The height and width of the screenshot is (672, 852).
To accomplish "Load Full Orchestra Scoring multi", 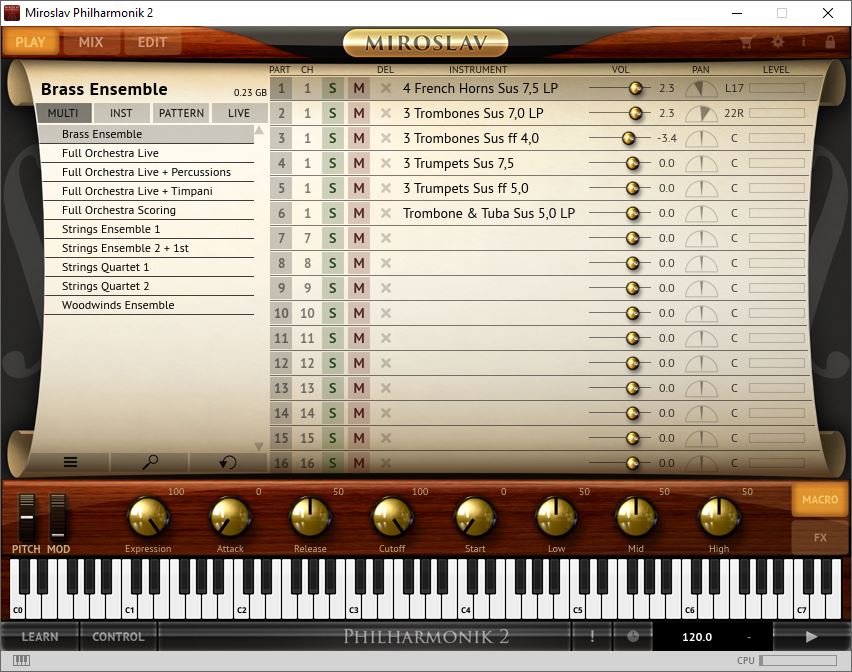I will [149, 210].
